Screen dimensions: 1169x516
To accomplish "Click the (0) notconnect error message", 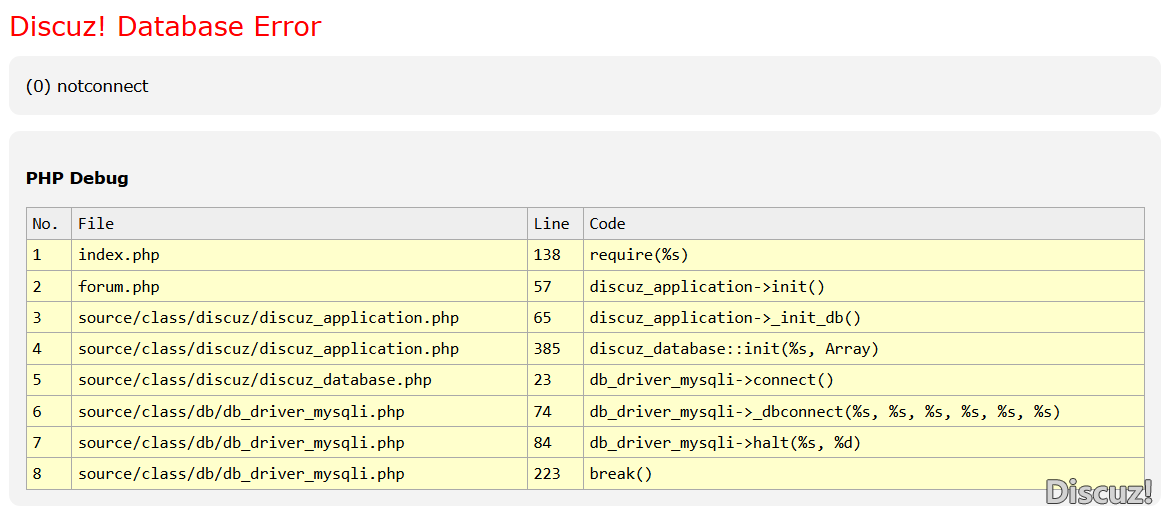I will tap(87, 86).
